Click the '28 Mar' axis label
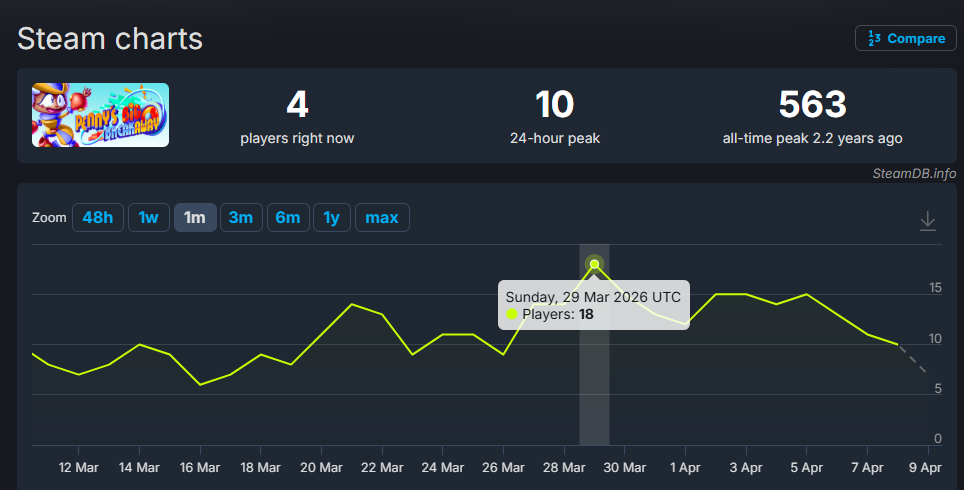The image size is (964, 490). tap(564, 468)
